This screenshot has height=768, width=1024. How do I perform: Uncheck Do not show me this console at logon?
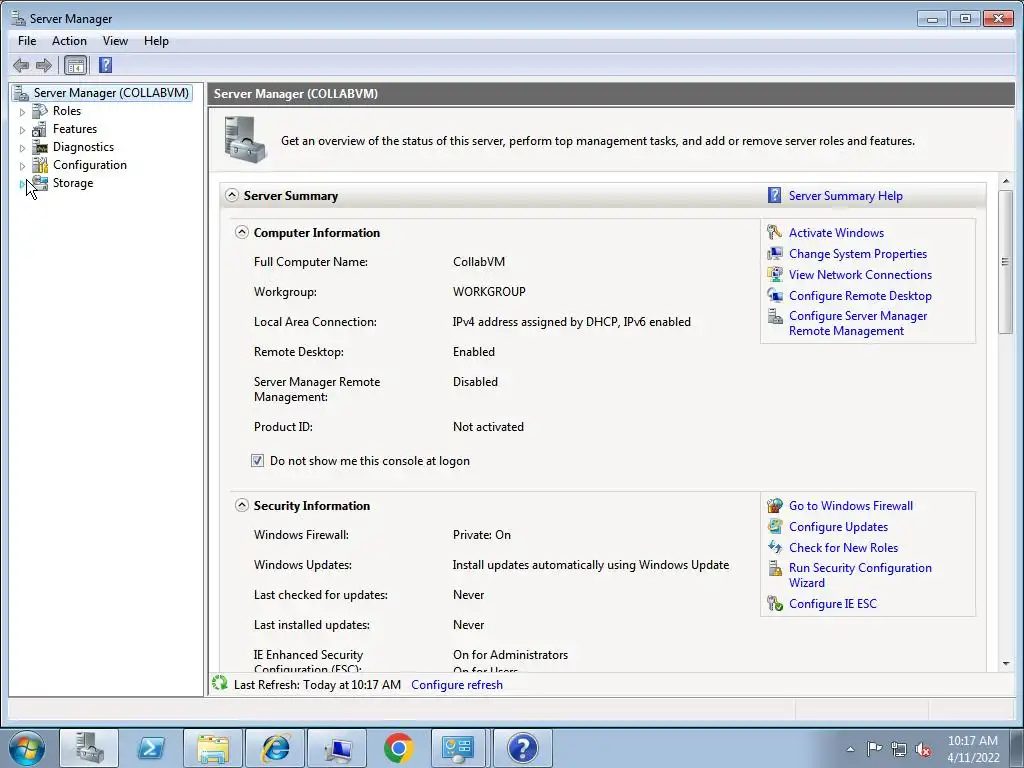(x=257, y=460)
